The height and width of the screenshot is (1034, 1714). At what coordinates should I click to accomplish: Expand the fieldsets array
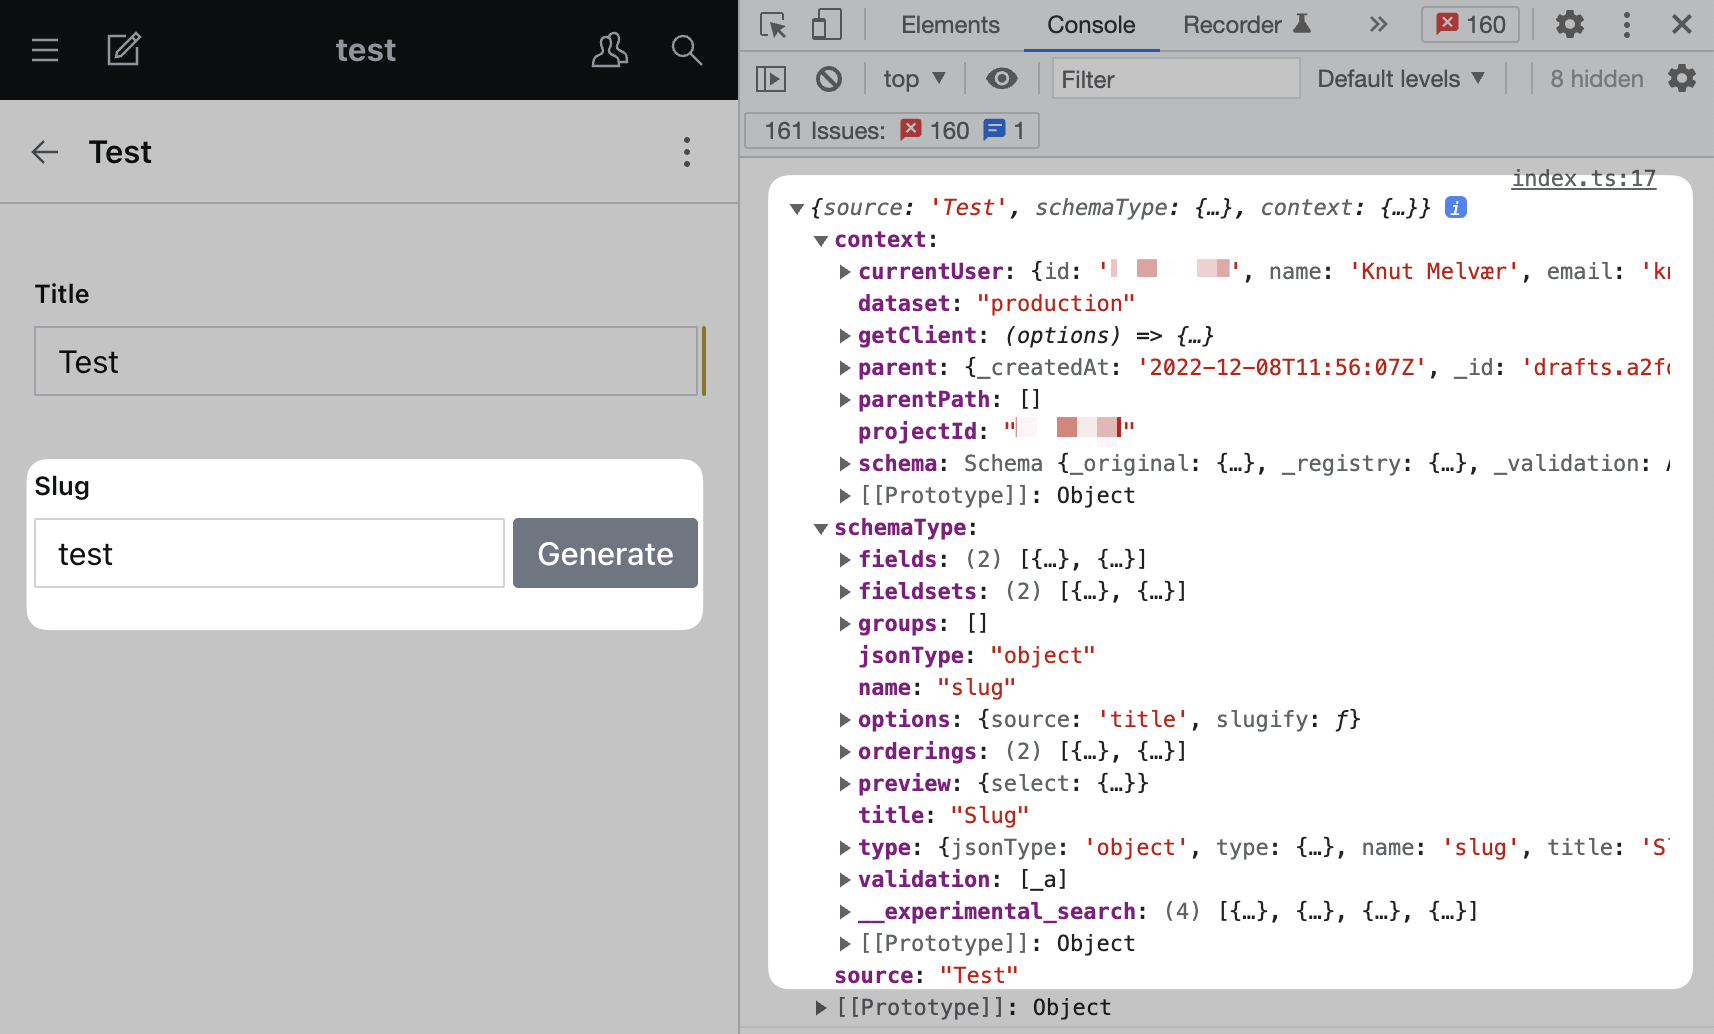[x=845, y=592]
